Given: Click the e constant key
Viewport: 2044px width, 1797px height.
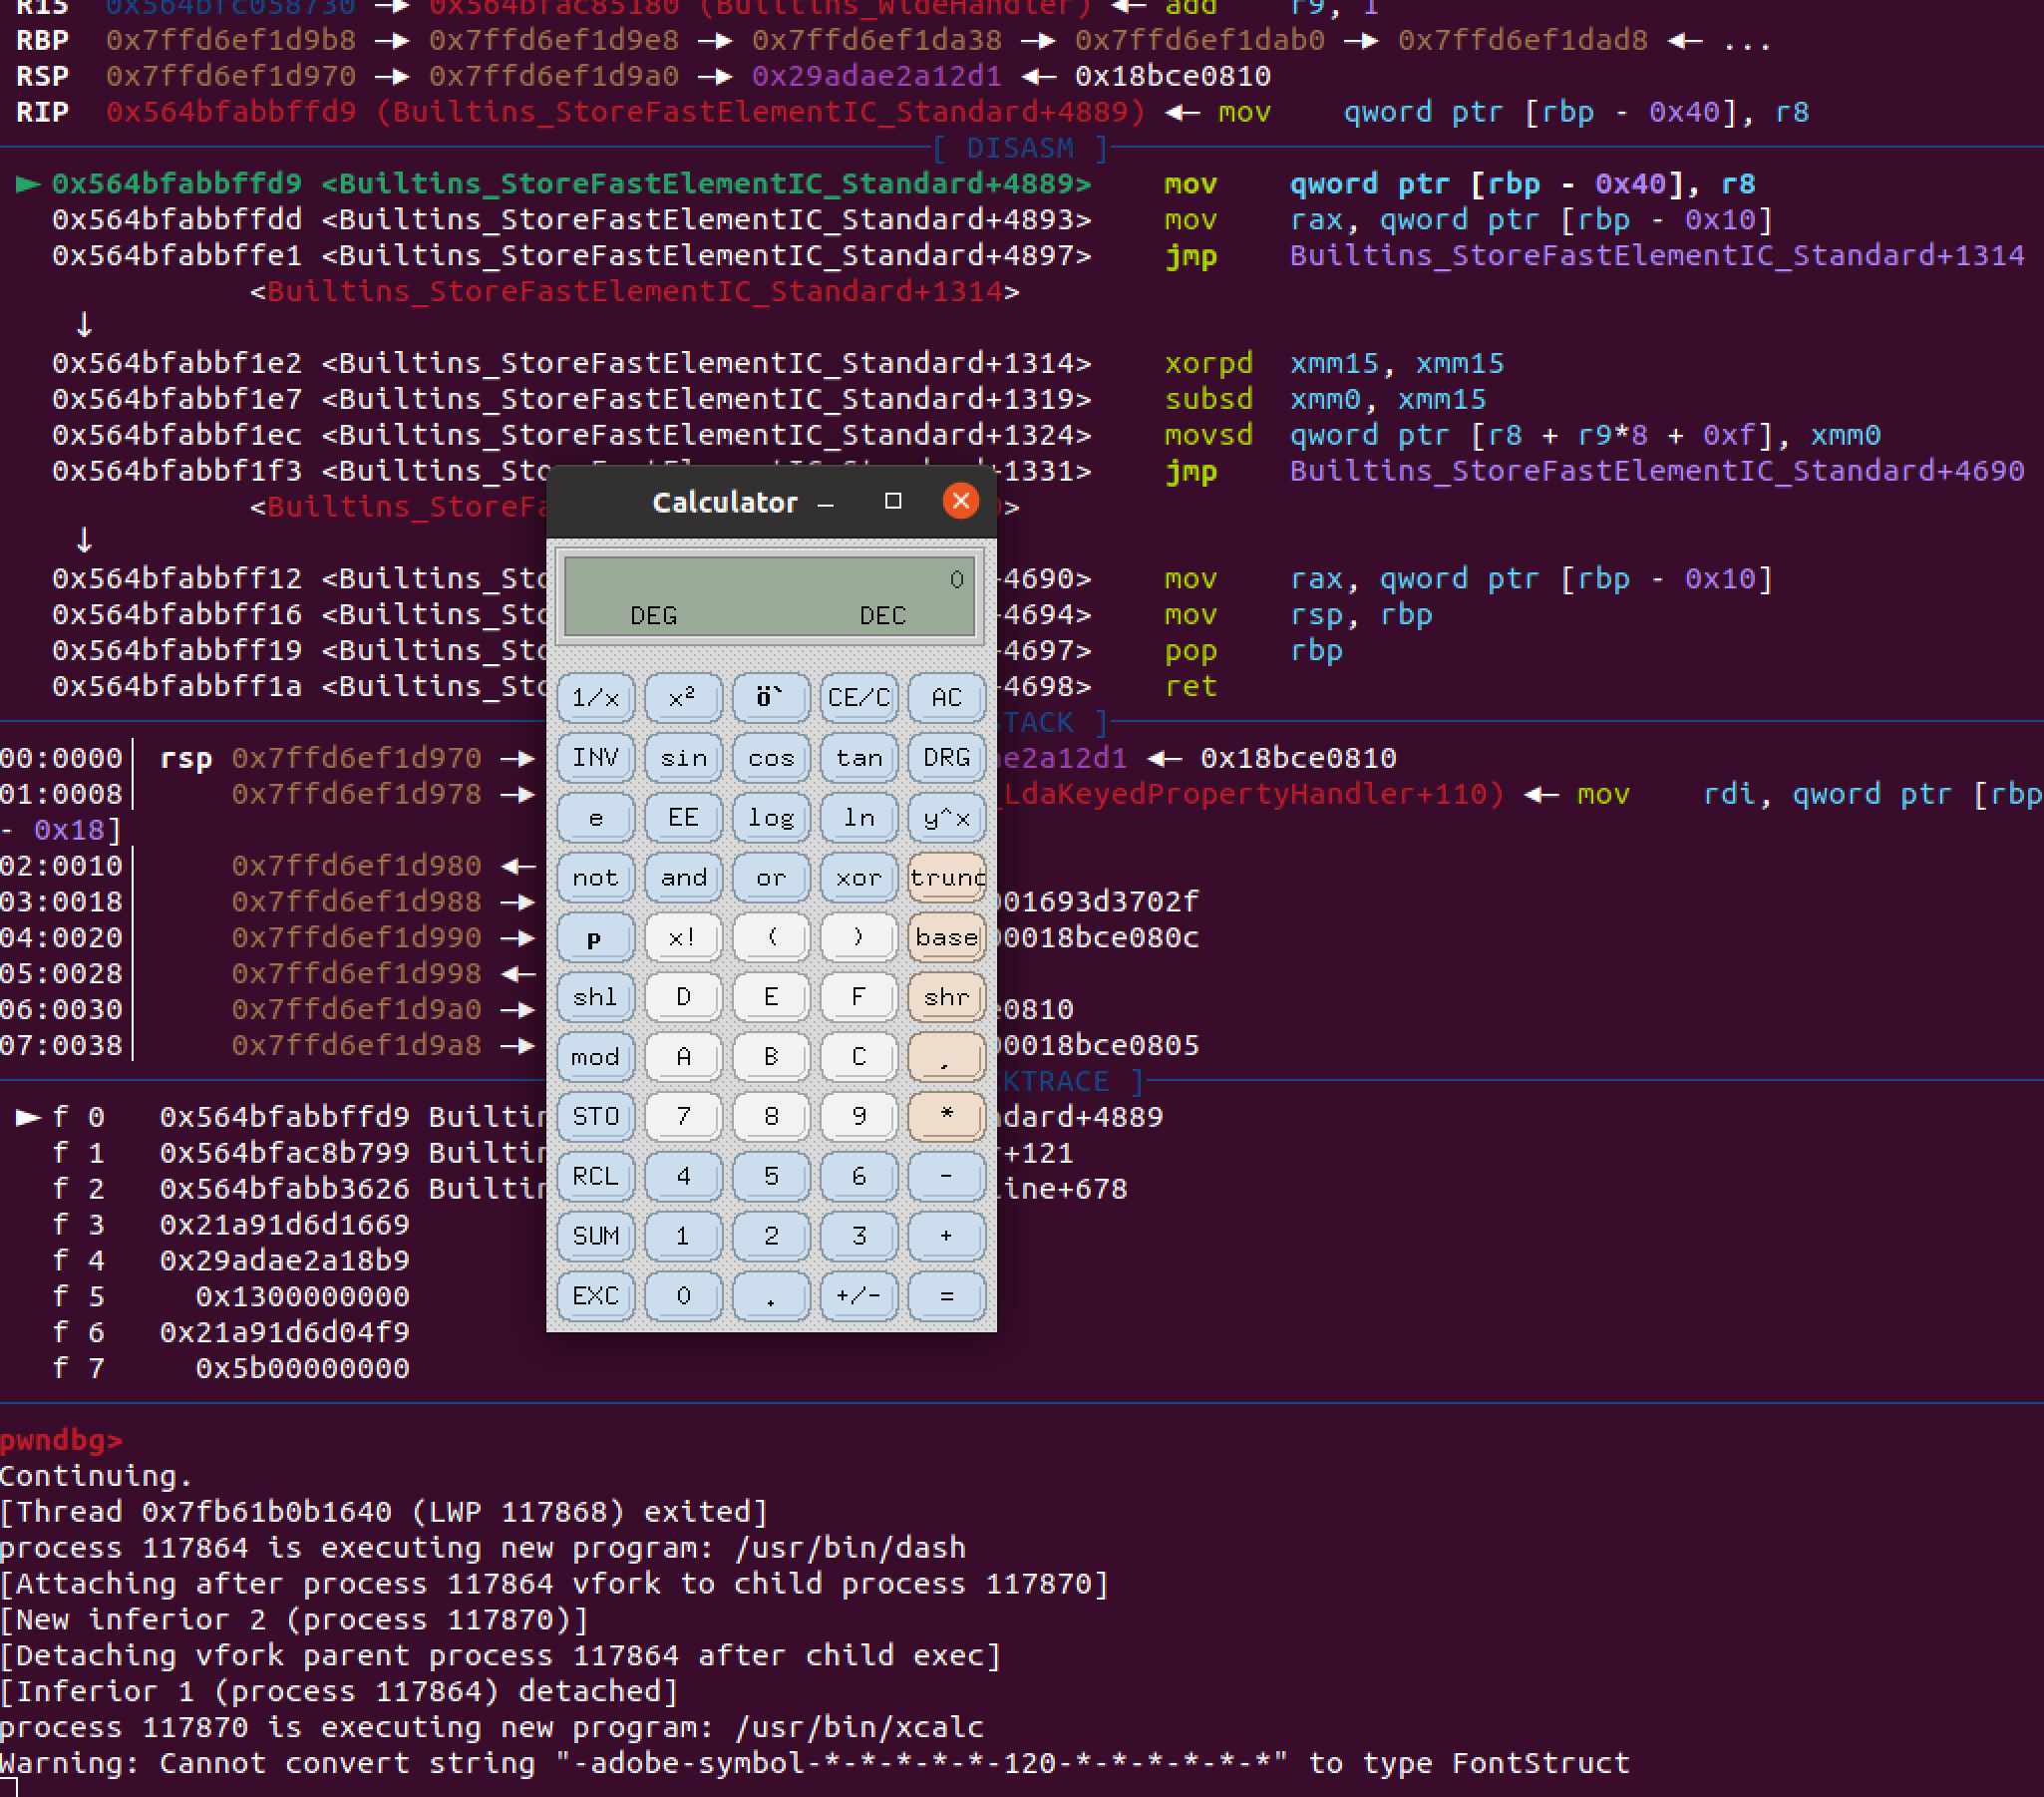Looking at the screenshot, I should tap(595, 817).
